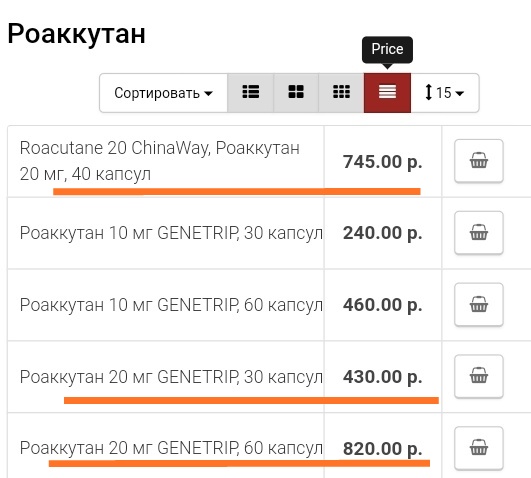Image resolution: width=531 pixels, height=478 pixels.
Task: Click the Роаккутан page heading
Action: pyautogui.click(x=77, y=34)
